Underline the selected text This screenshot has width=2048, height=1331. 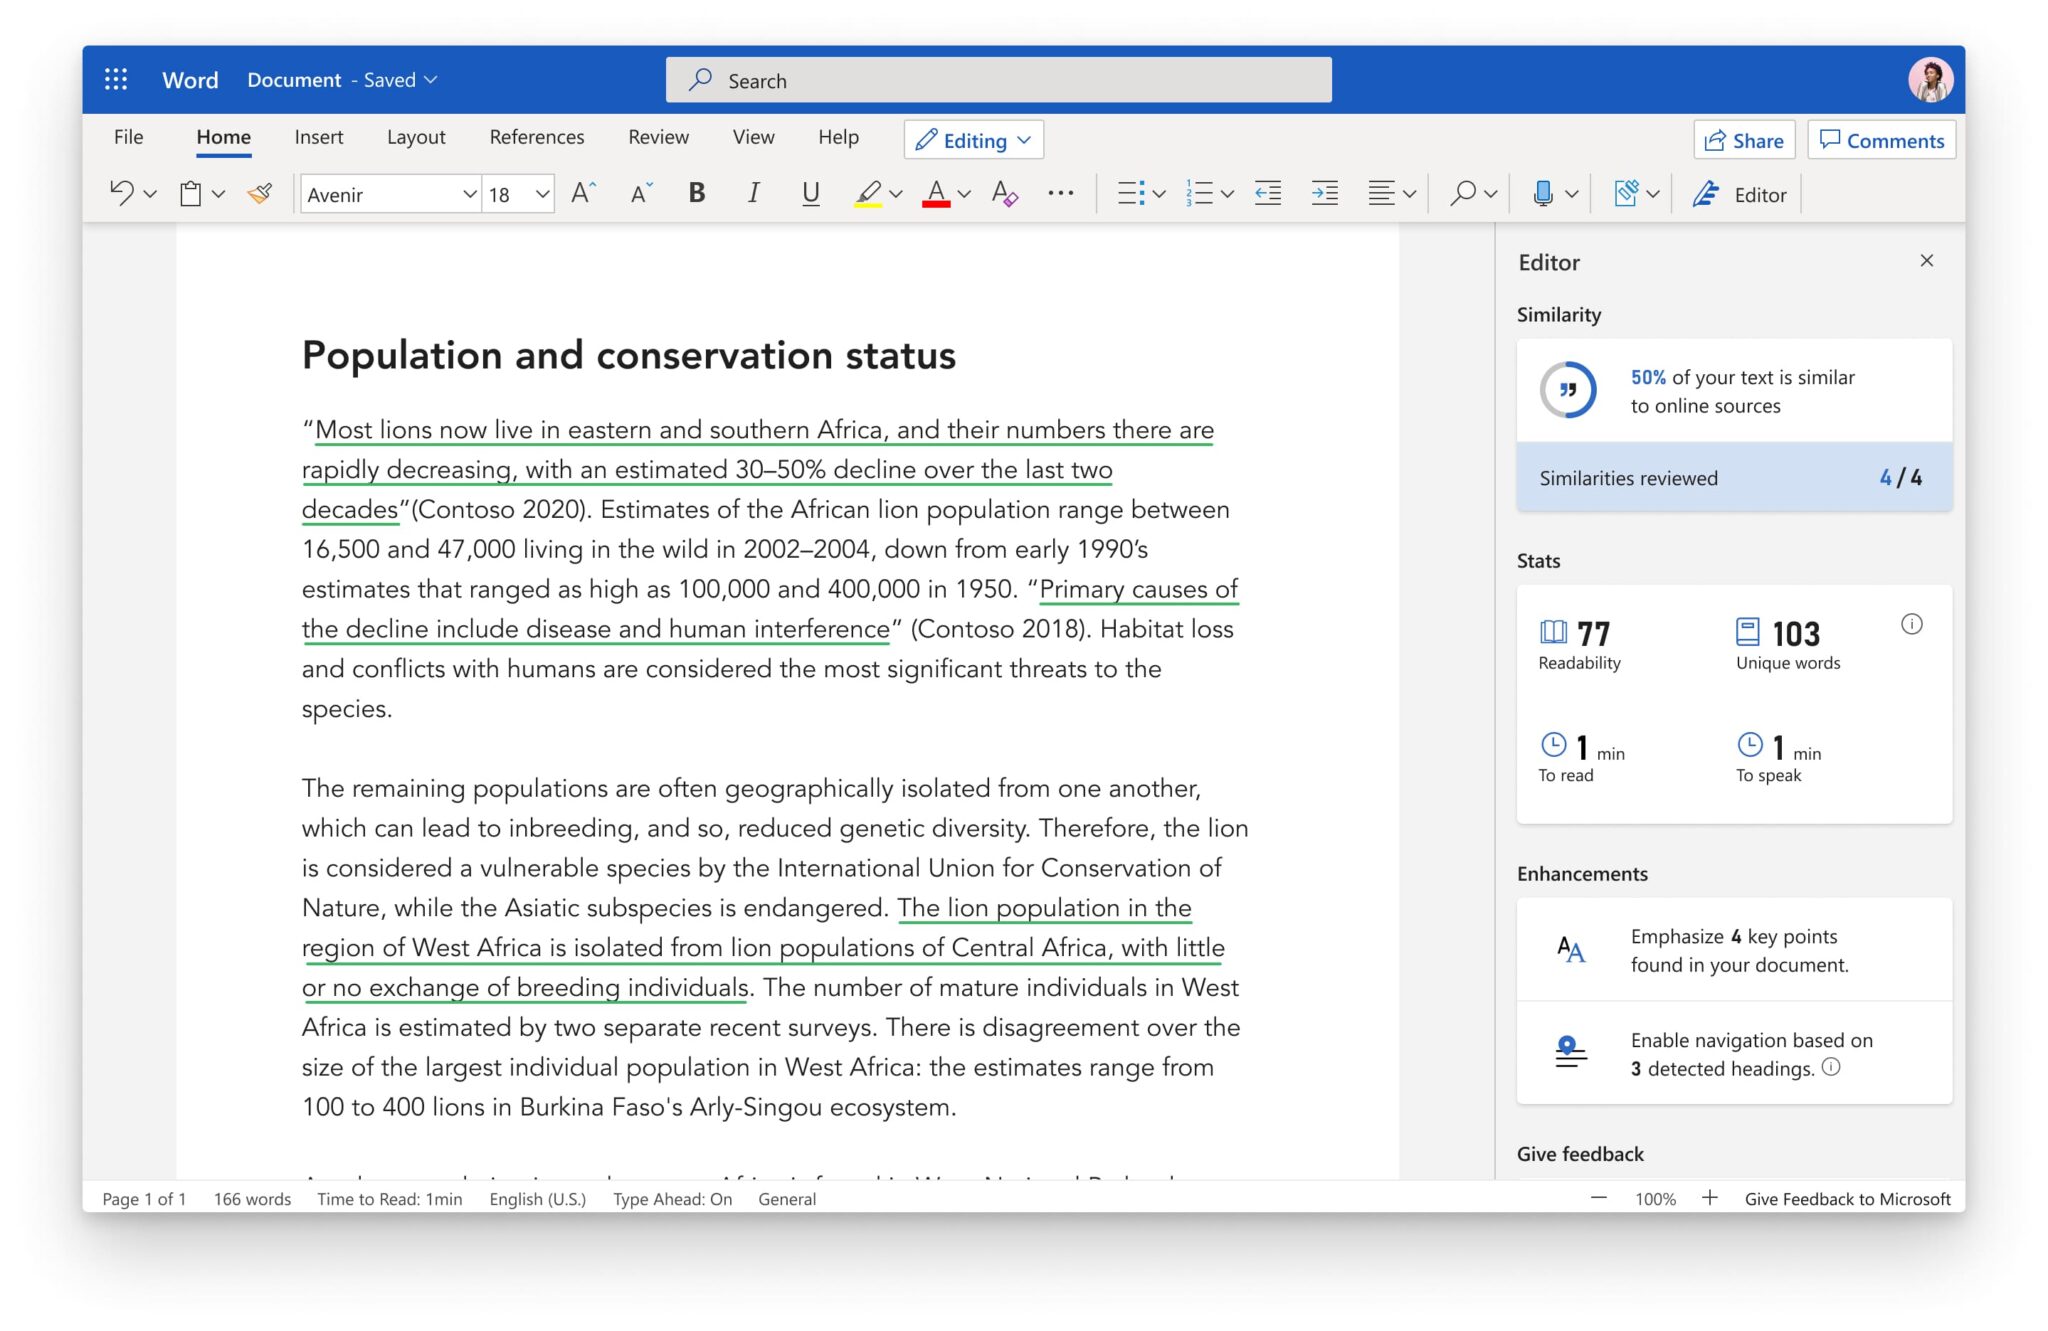[x=810, y=193]
